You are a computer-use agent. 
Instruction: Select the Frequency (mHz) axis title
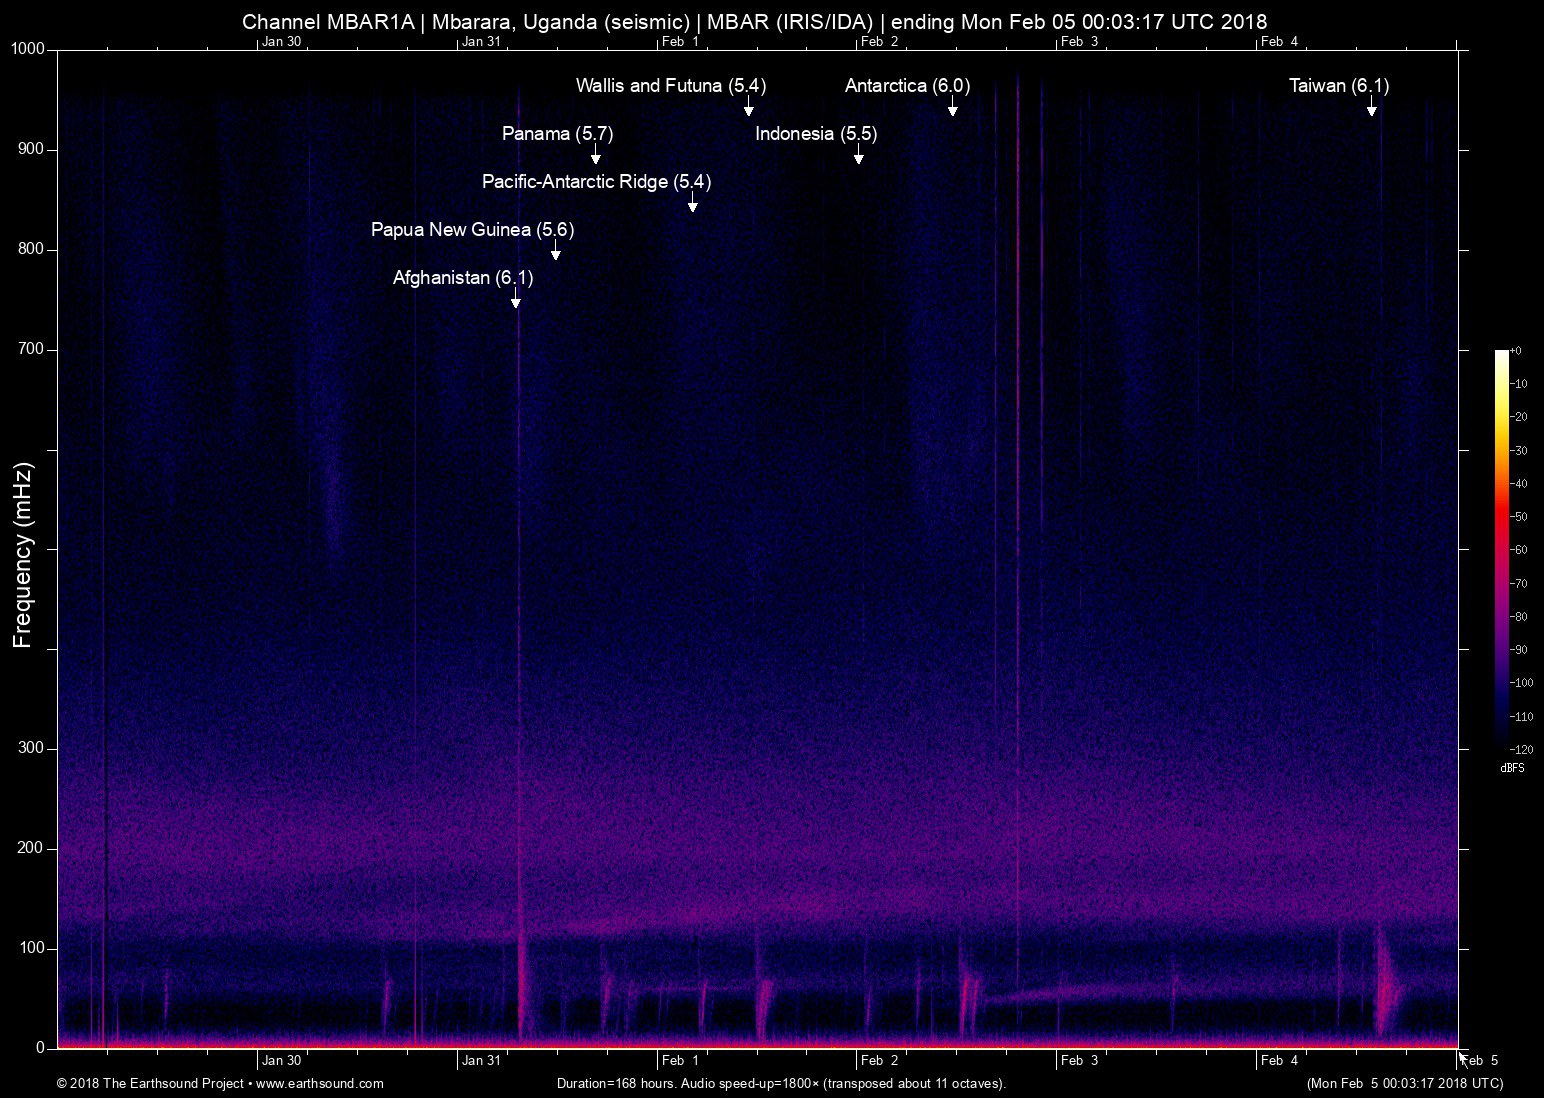click(x=23, y=554)
